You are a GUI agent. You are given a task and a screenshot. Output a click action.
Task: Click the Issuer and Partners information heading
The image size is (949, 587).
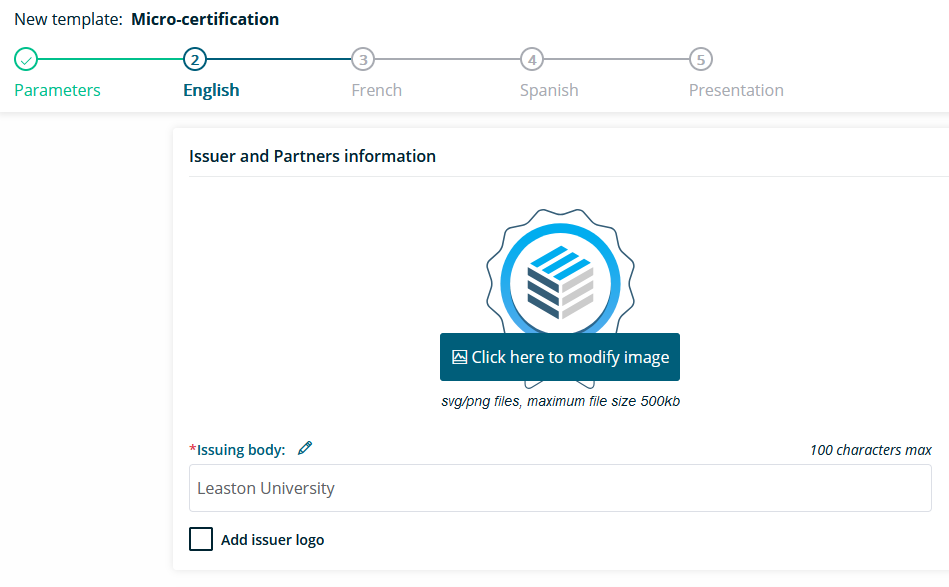pos(312,156)
